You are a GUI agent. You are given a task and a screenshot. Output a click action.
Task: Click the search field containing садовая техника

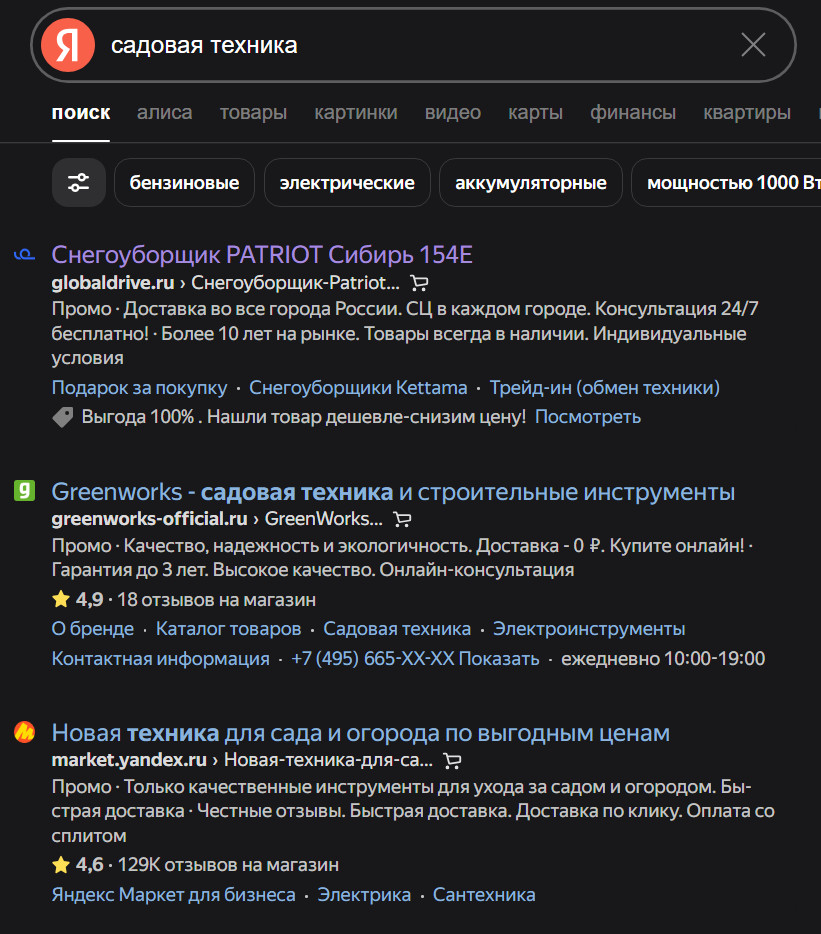(x=413, y=45)
